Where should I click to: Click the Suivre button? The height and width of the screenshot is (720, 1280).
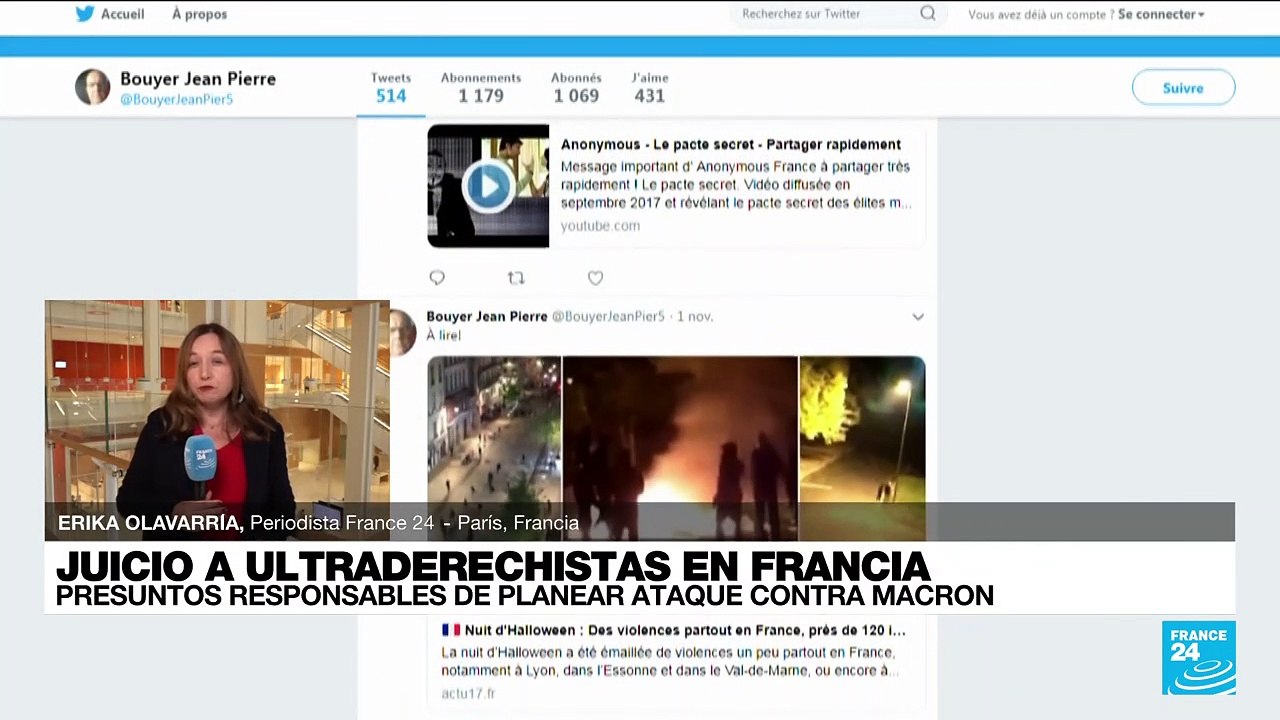(x=1183, y=88)
